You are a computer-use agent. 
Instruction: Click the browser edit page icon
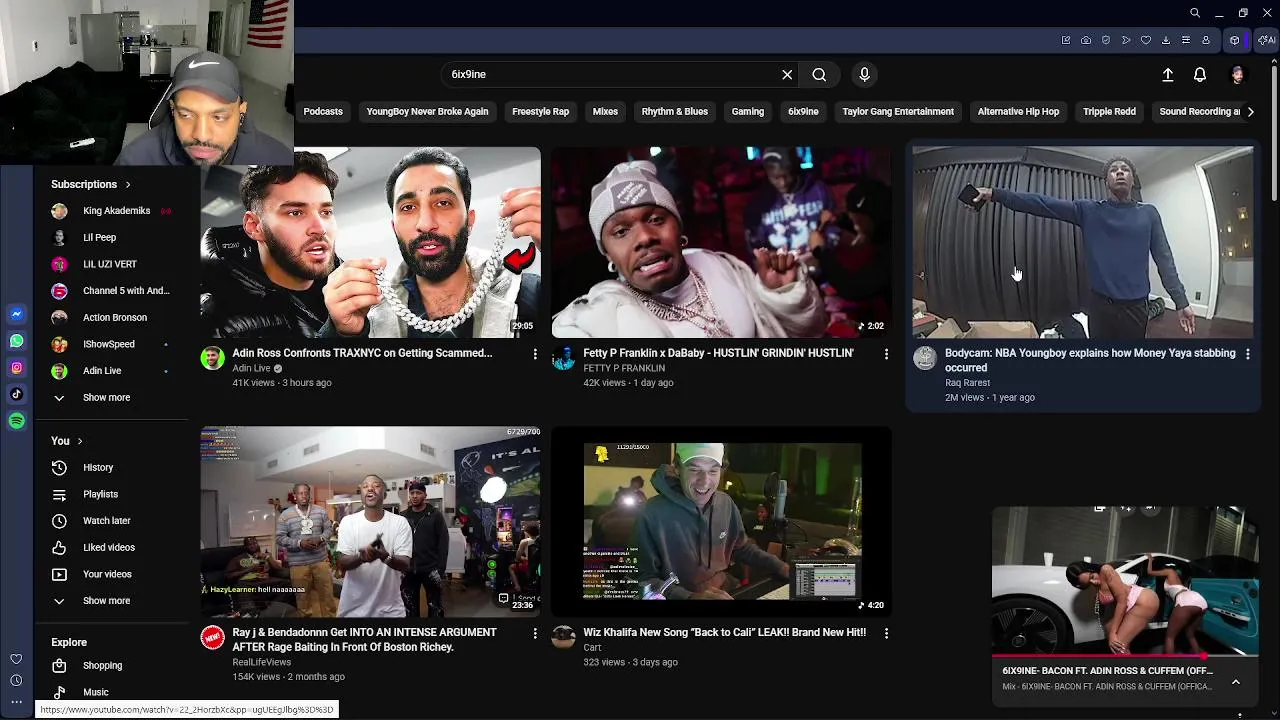click(1066, 40)
